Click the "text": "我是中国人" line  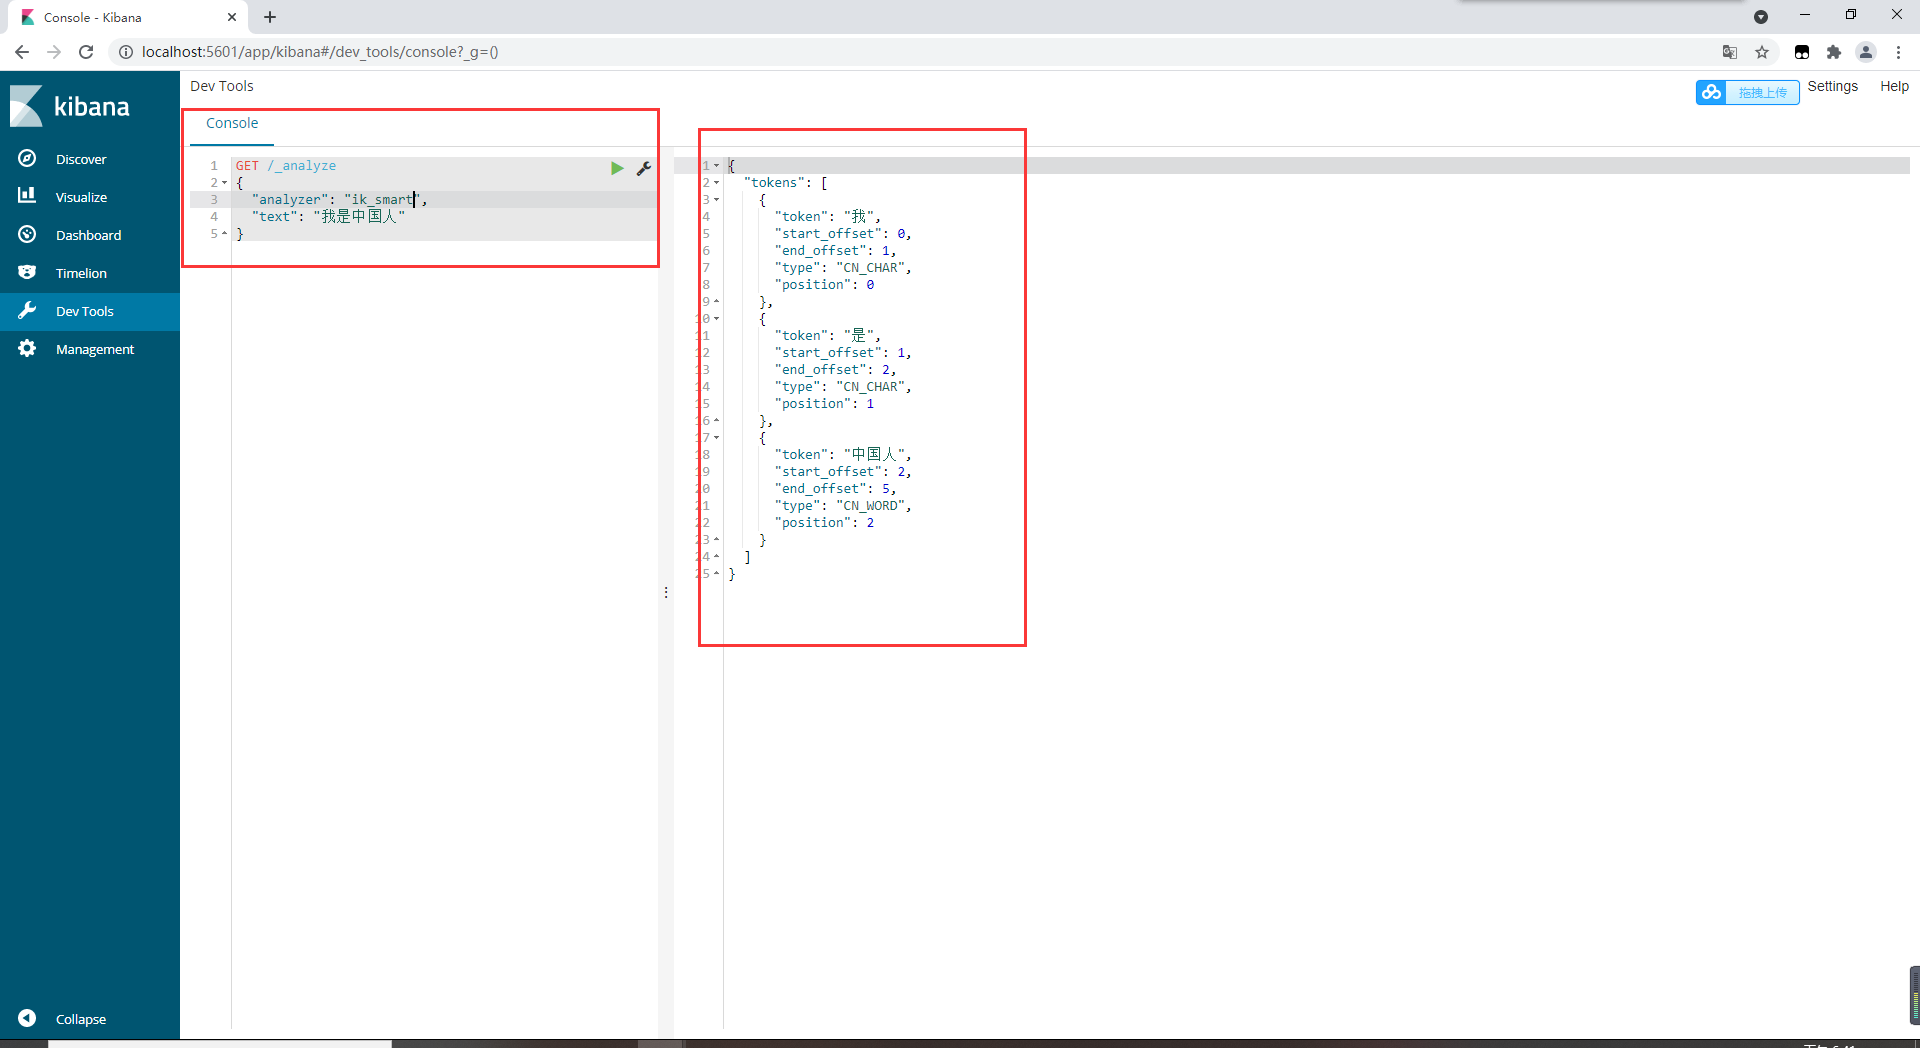pos(328,217)
